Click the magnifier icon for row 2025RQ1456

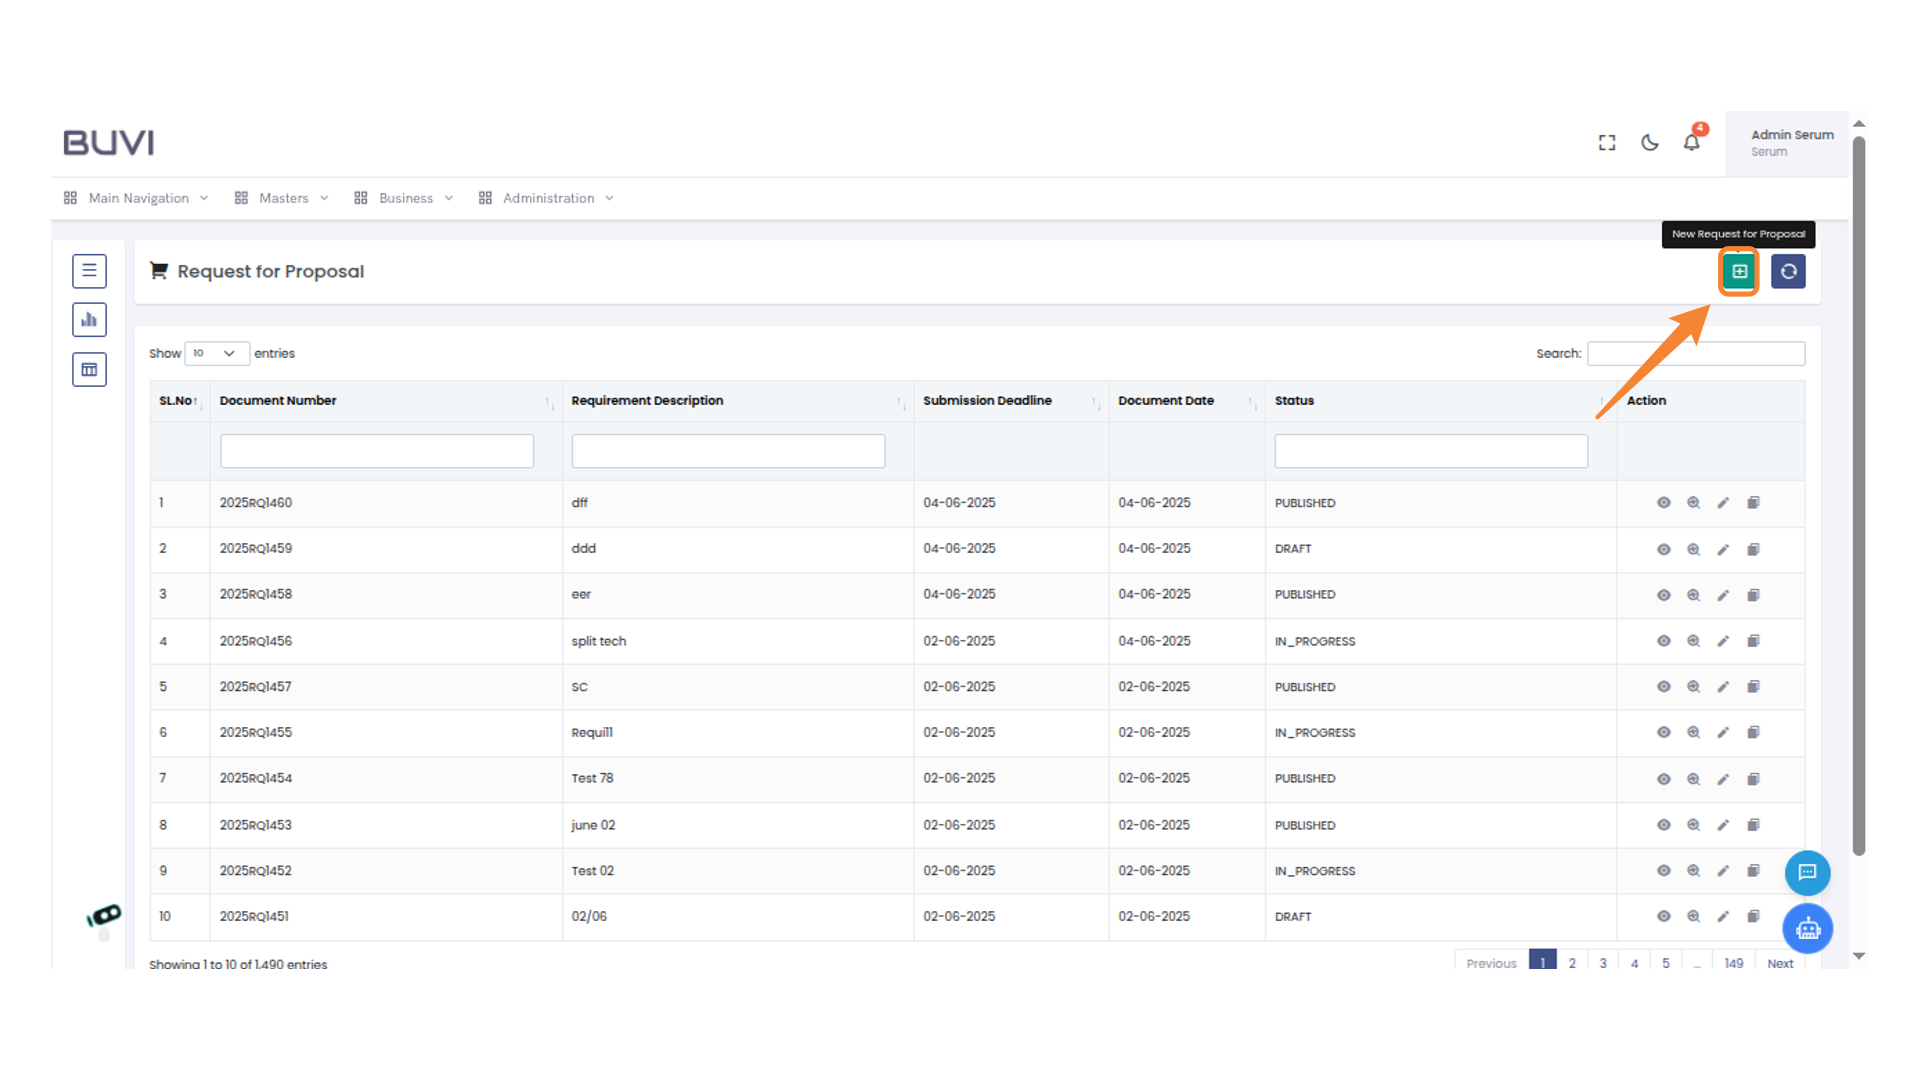click(x=1693, y=641)
